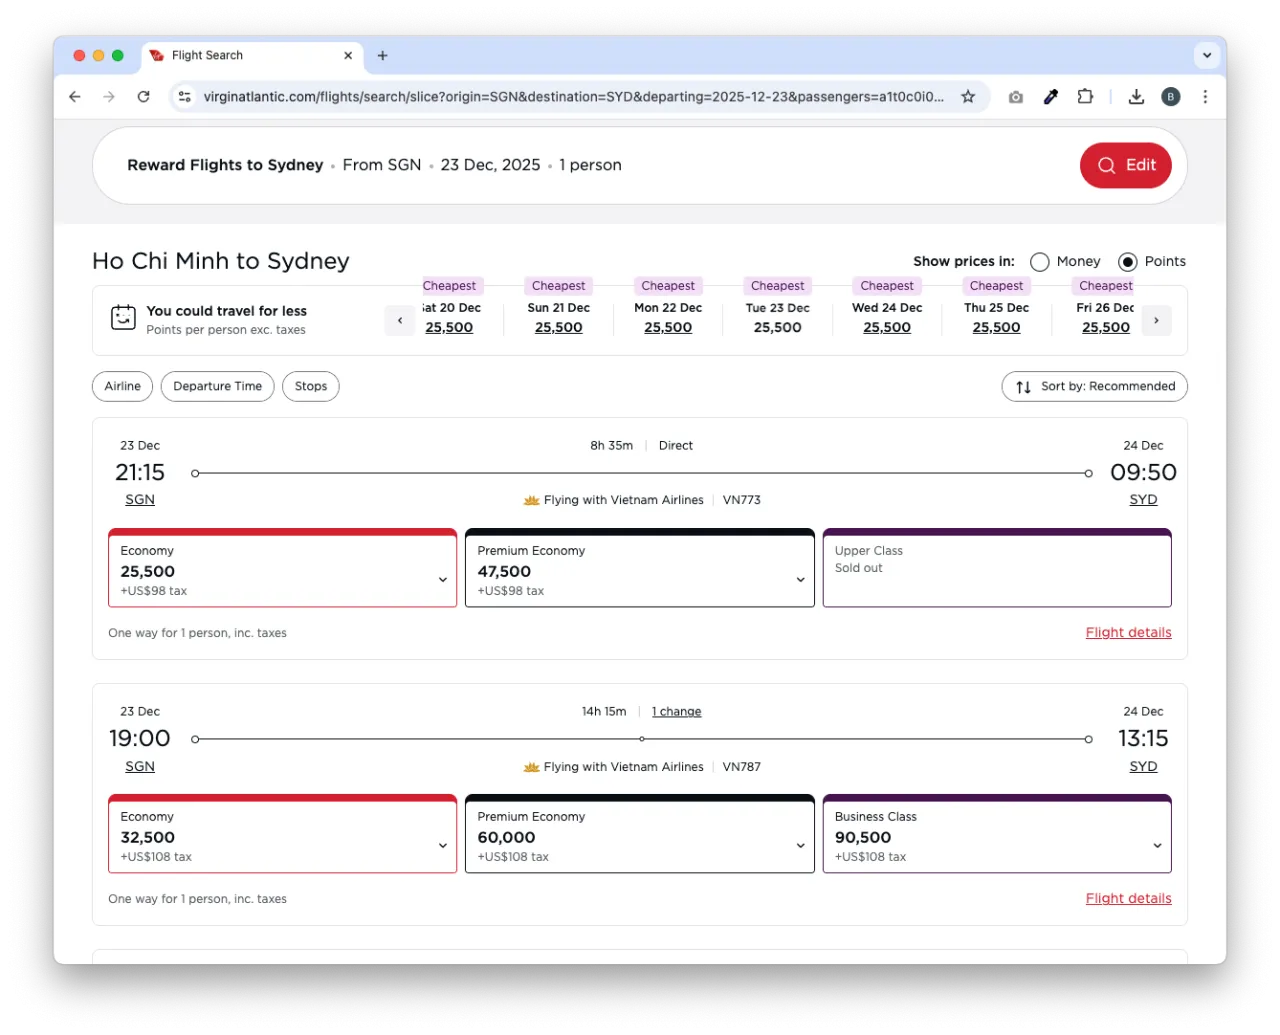Expand Economy 25,500 fare on VN773

click(x=283, y=568)
